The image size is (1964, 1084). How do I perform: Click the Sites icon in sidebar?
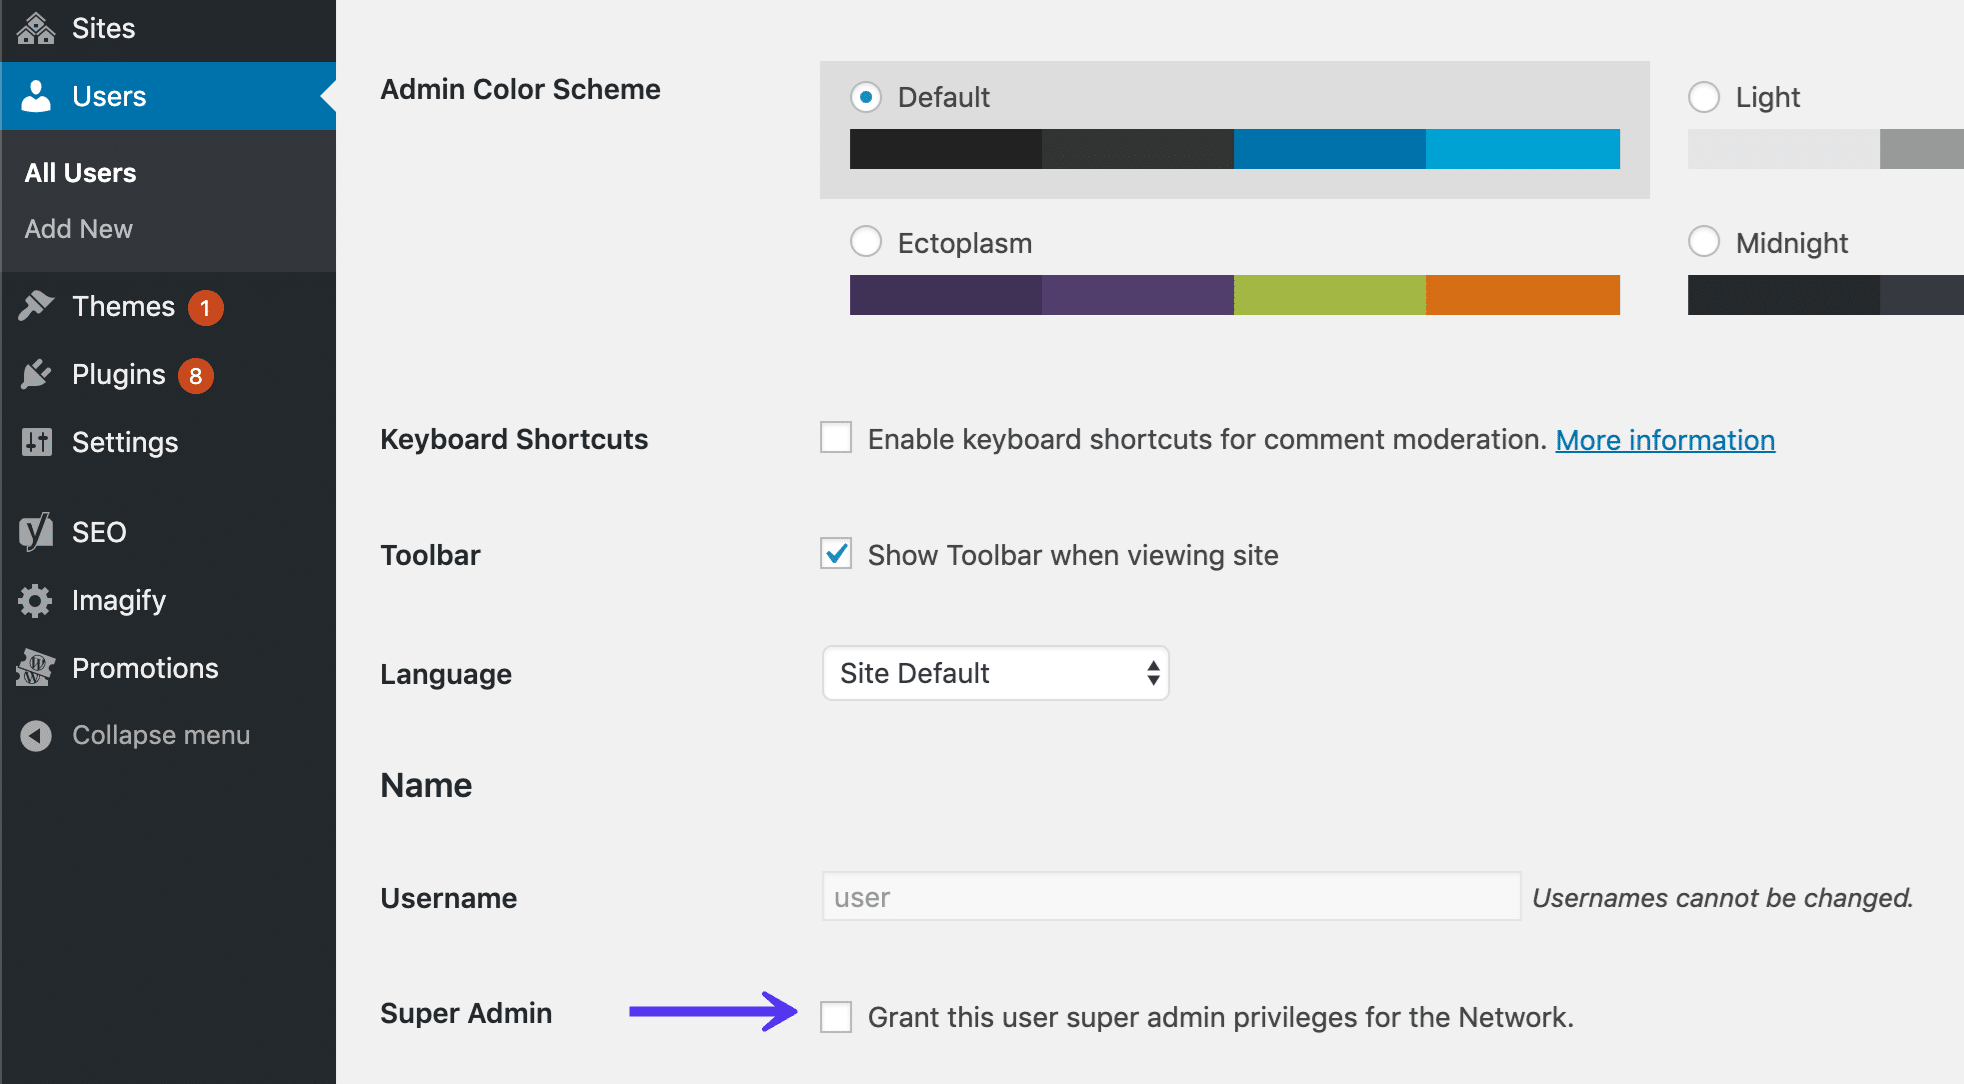click(x=35, y=31)
